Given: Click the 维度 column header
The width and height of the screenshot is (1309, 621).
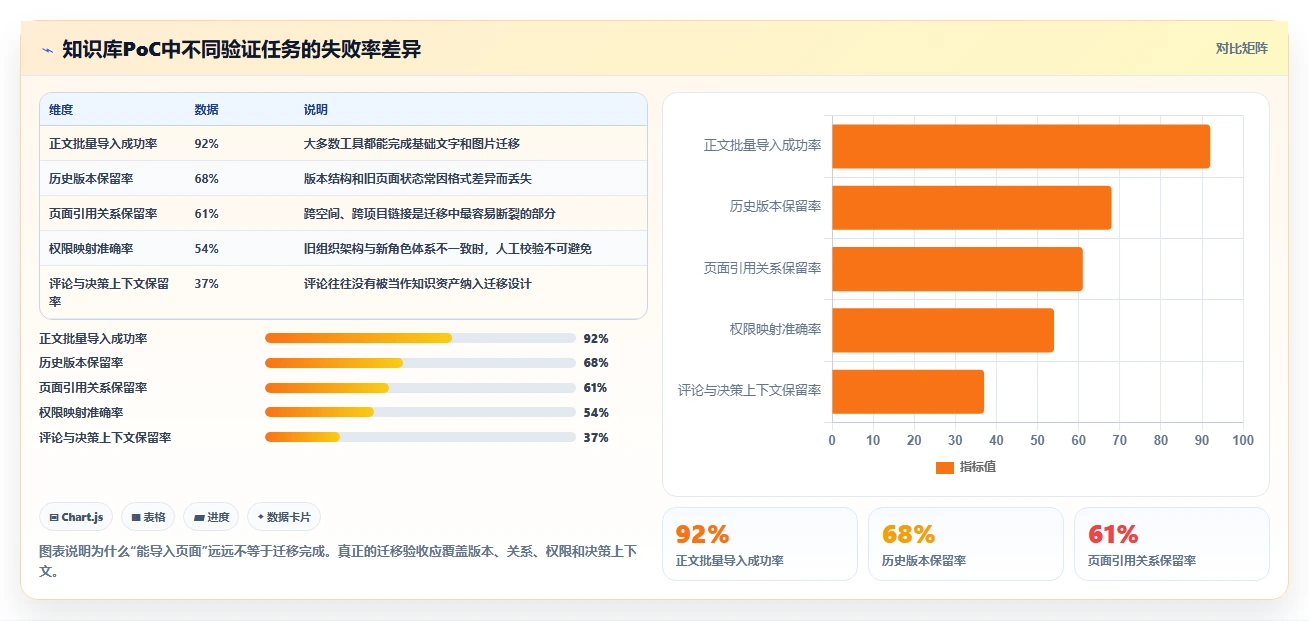Looking at the screenshot, I should (61, 110).
